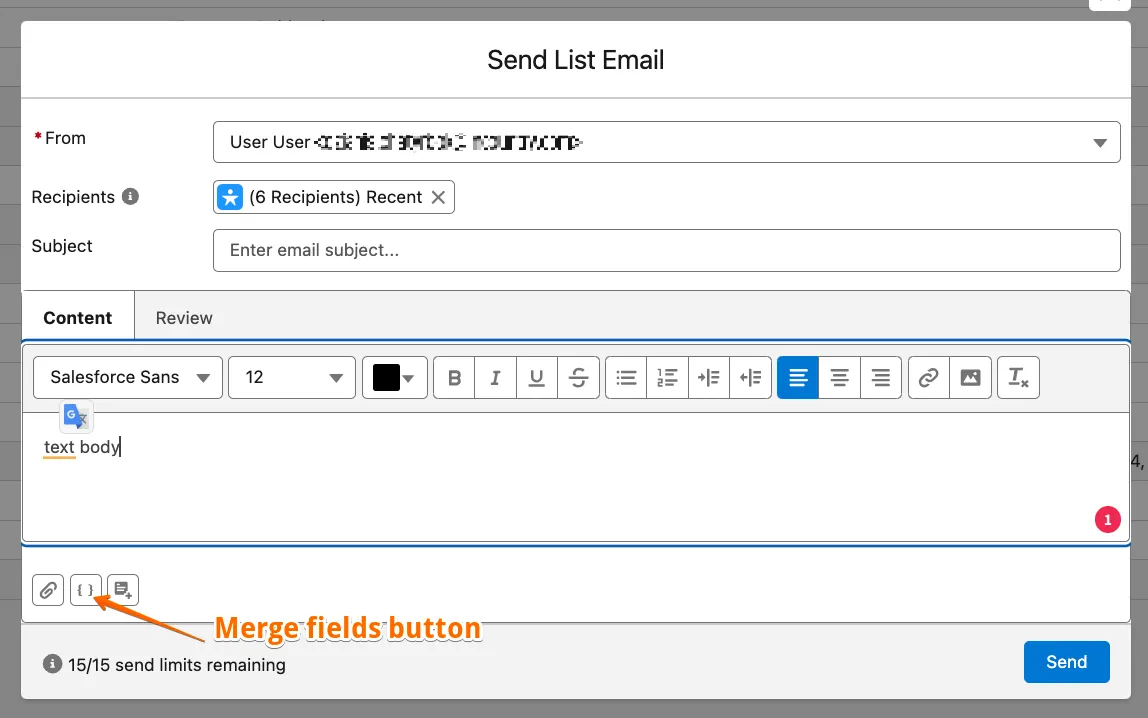1148x718 pixels.
Task: Insert a numbered list
Action: click(667, 378)
